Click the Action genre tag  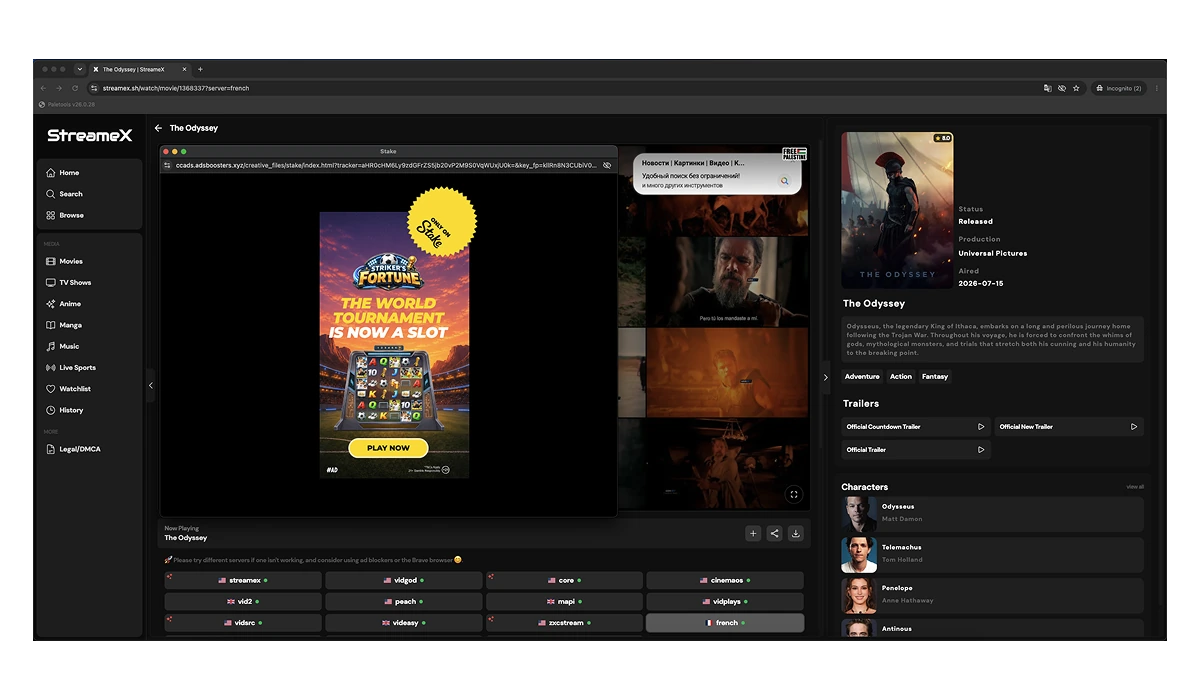(x=901, y=377)
